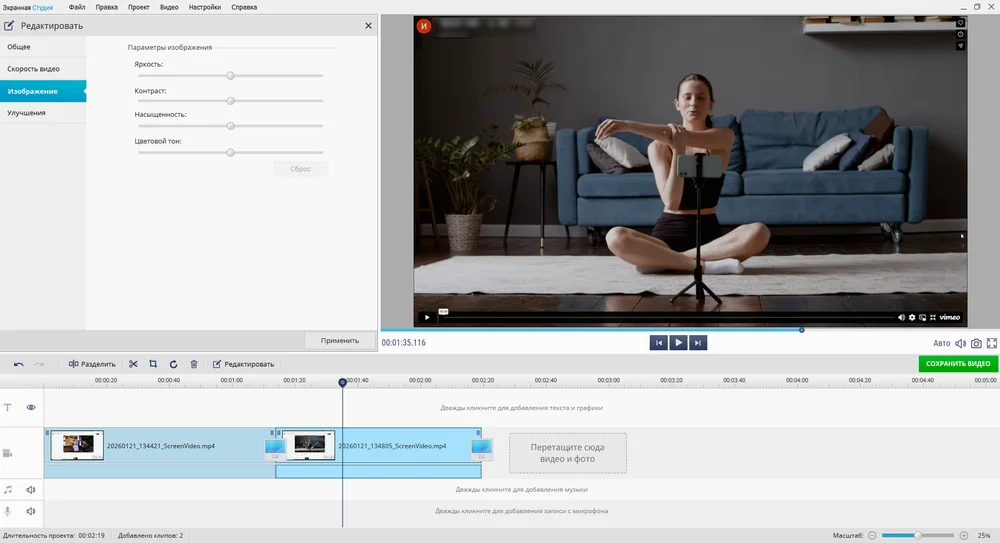Open the Улучшения tab

click(26, 113)
